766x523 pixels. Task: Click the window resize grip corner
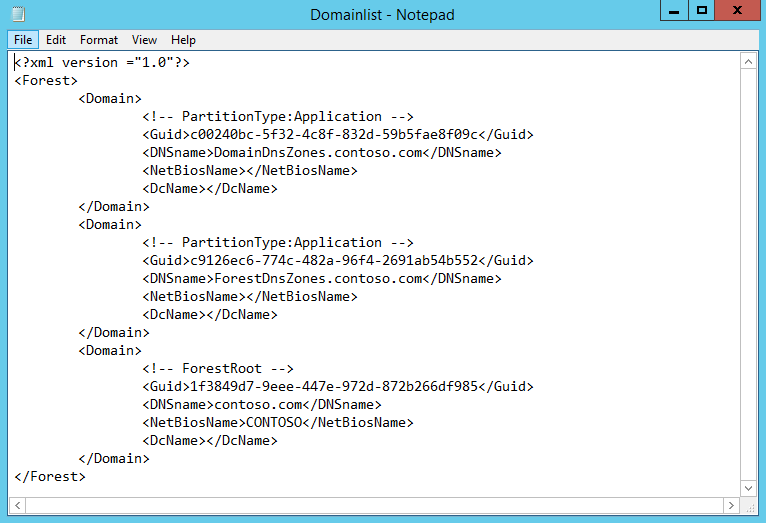[x=749, y=506]
